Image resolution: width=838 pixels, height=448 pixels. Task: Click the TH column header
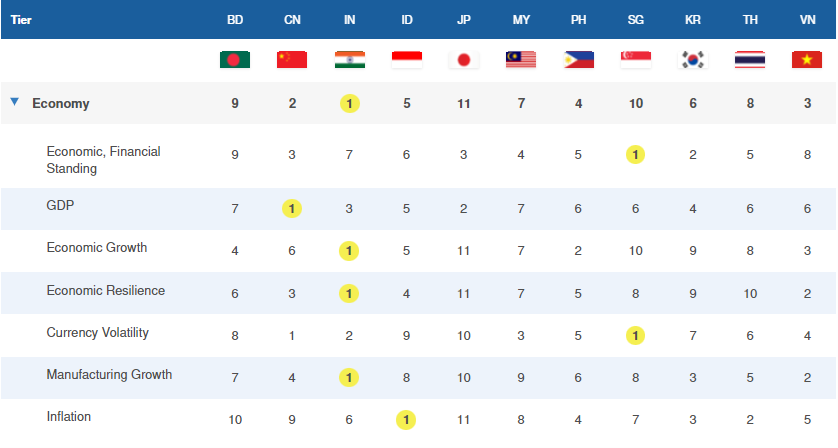tap(750, 19)
